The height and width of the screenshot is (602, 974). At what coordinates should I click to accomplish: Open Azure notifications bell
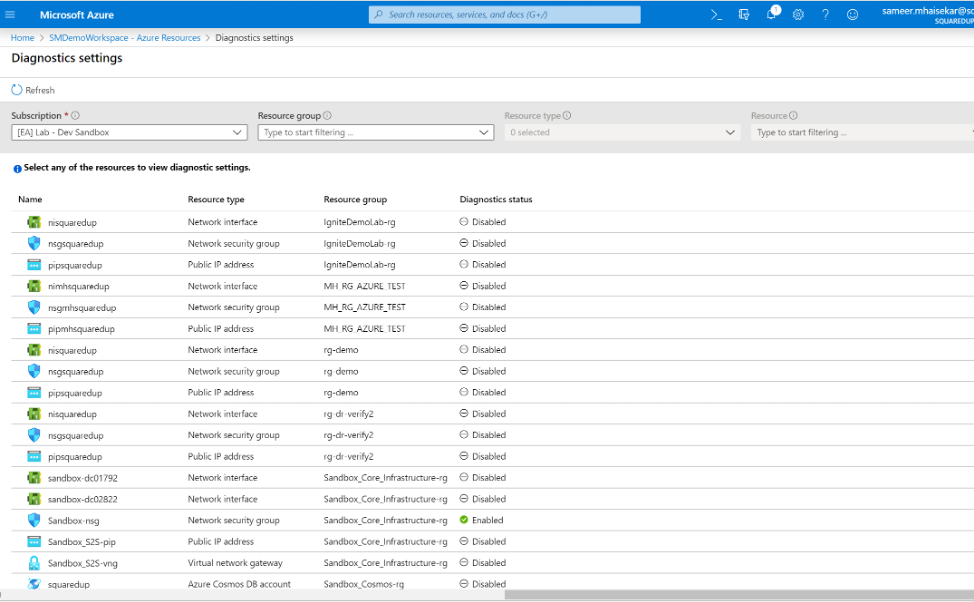(x=772, y=14)
